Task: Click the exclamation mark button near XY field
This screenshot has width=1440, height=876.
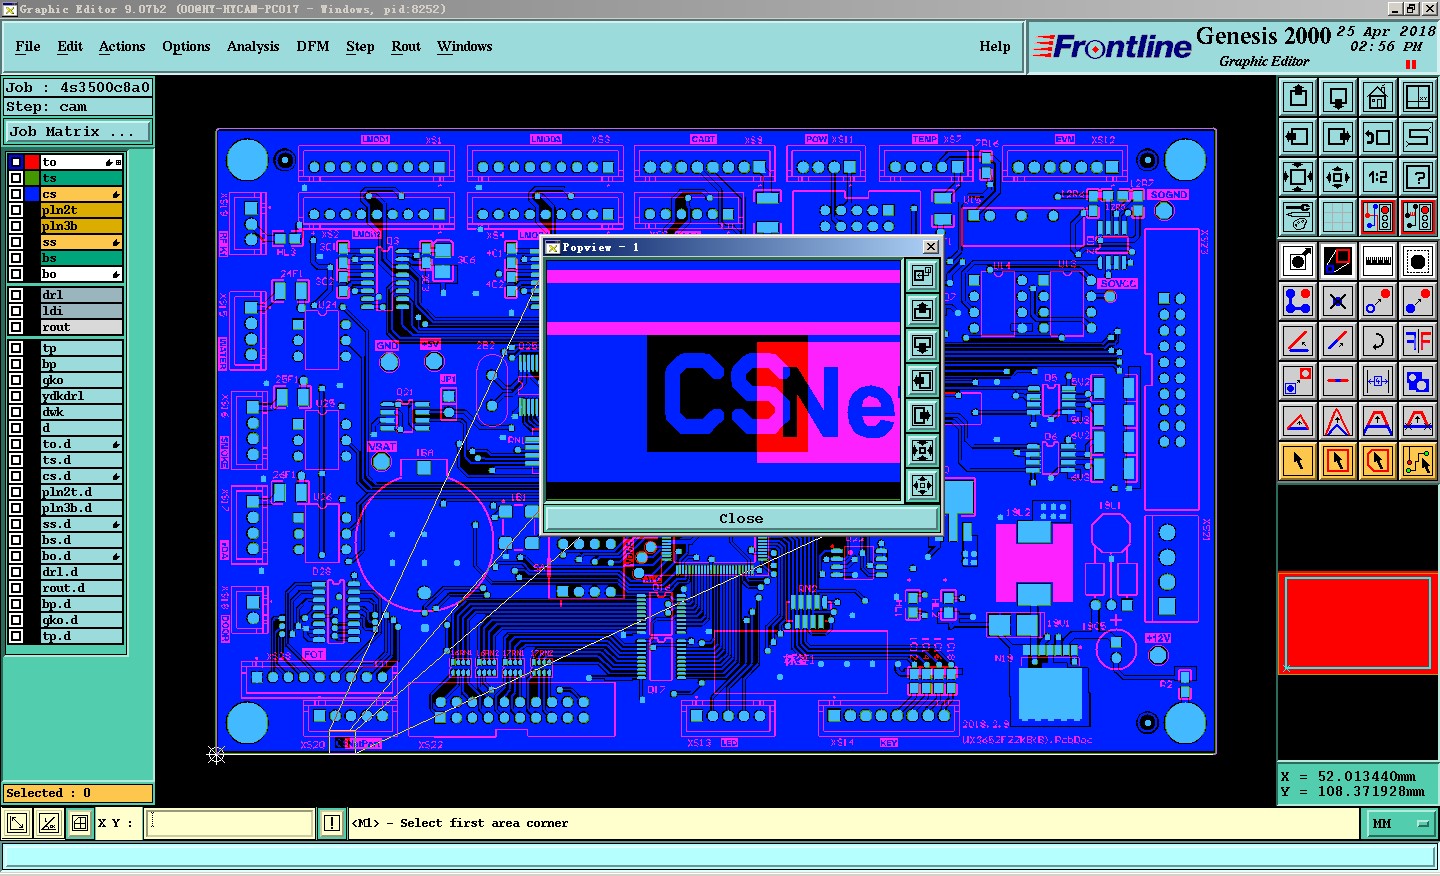Action: pyautogui.click(x=332, y=823)
